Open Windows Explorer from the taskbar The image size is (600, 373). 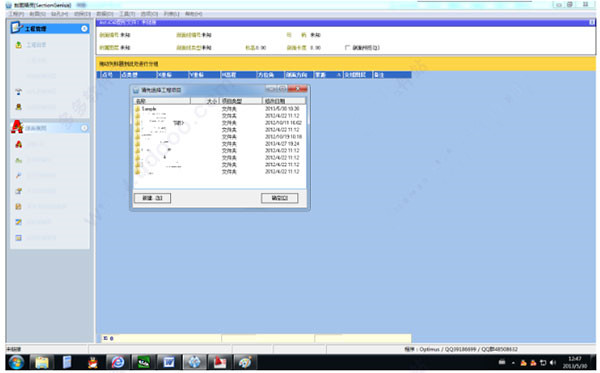tap(42, 362)
